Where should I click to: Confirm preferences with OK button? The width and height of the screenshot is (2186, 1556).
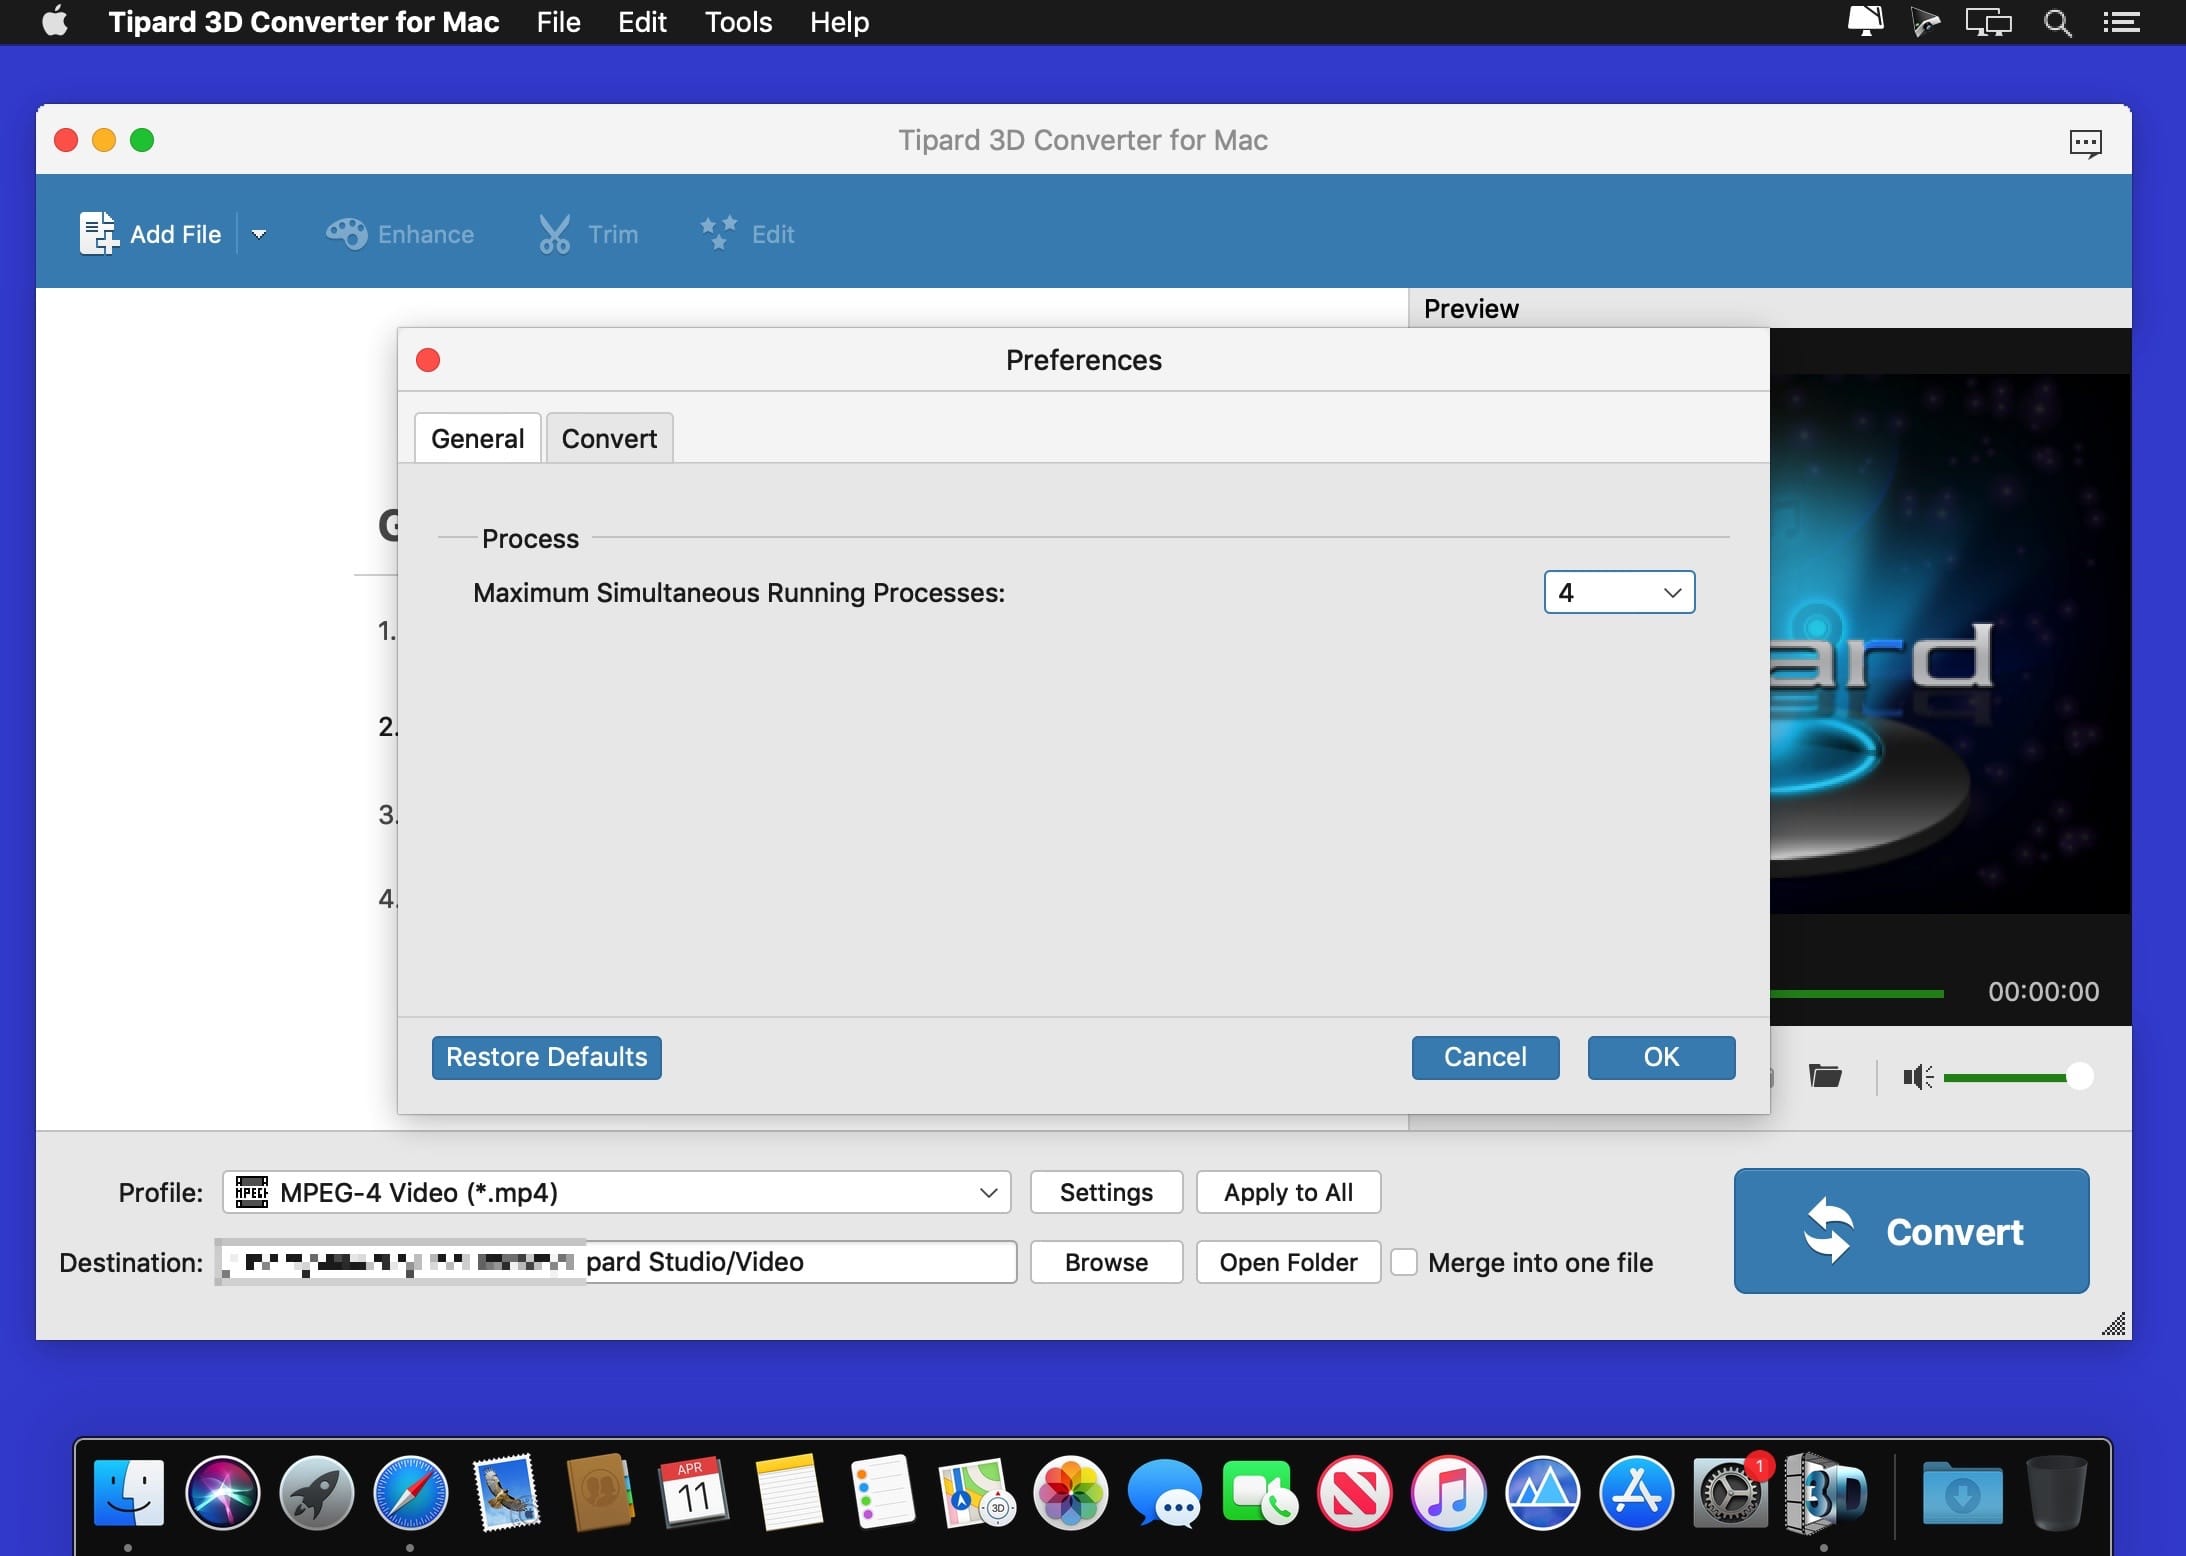tap(1661, 1057)
